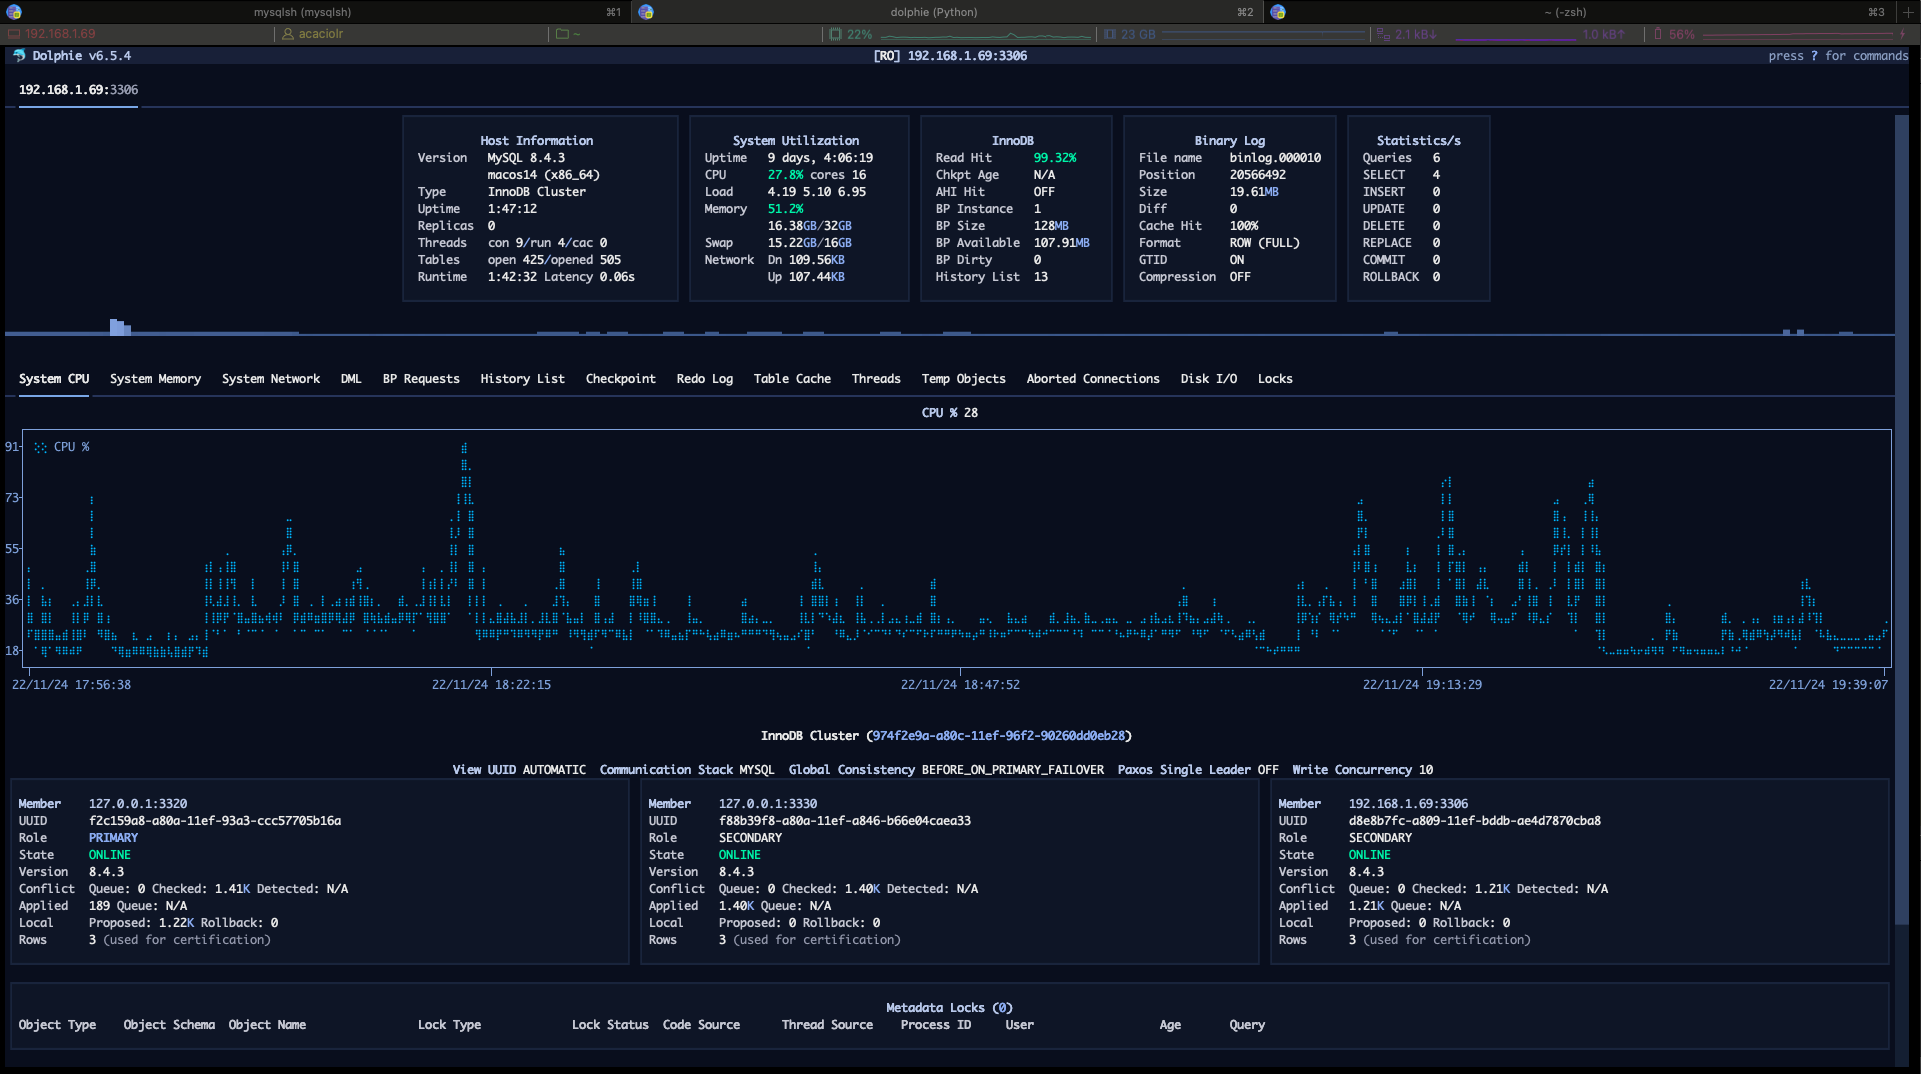Click the CPU value 27.8% in System Utilization
Viewport: 1921px width, 1074px height.
785,175
